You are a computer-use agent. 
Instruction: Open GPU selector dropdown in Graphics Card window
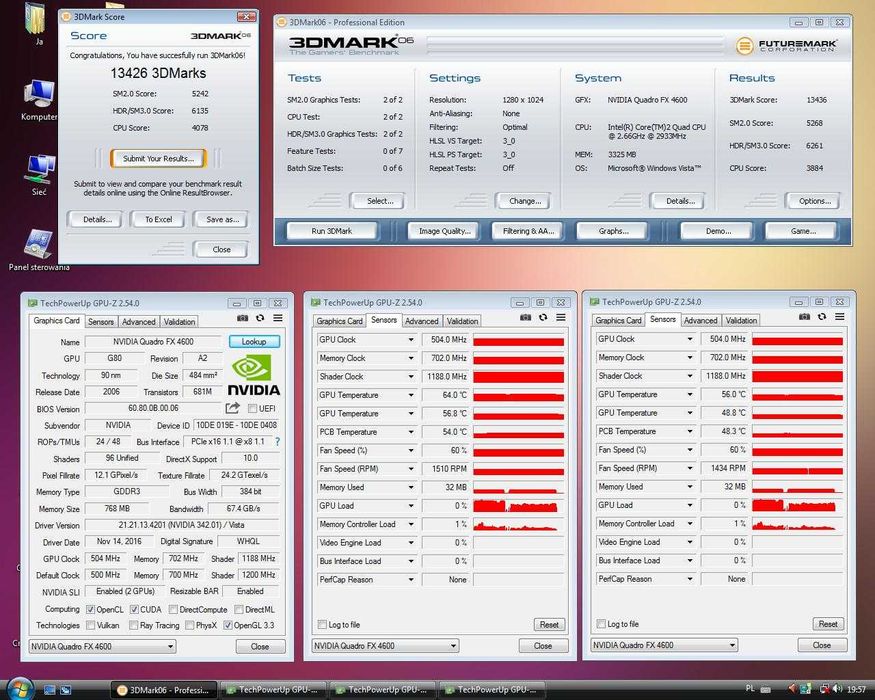102,646
